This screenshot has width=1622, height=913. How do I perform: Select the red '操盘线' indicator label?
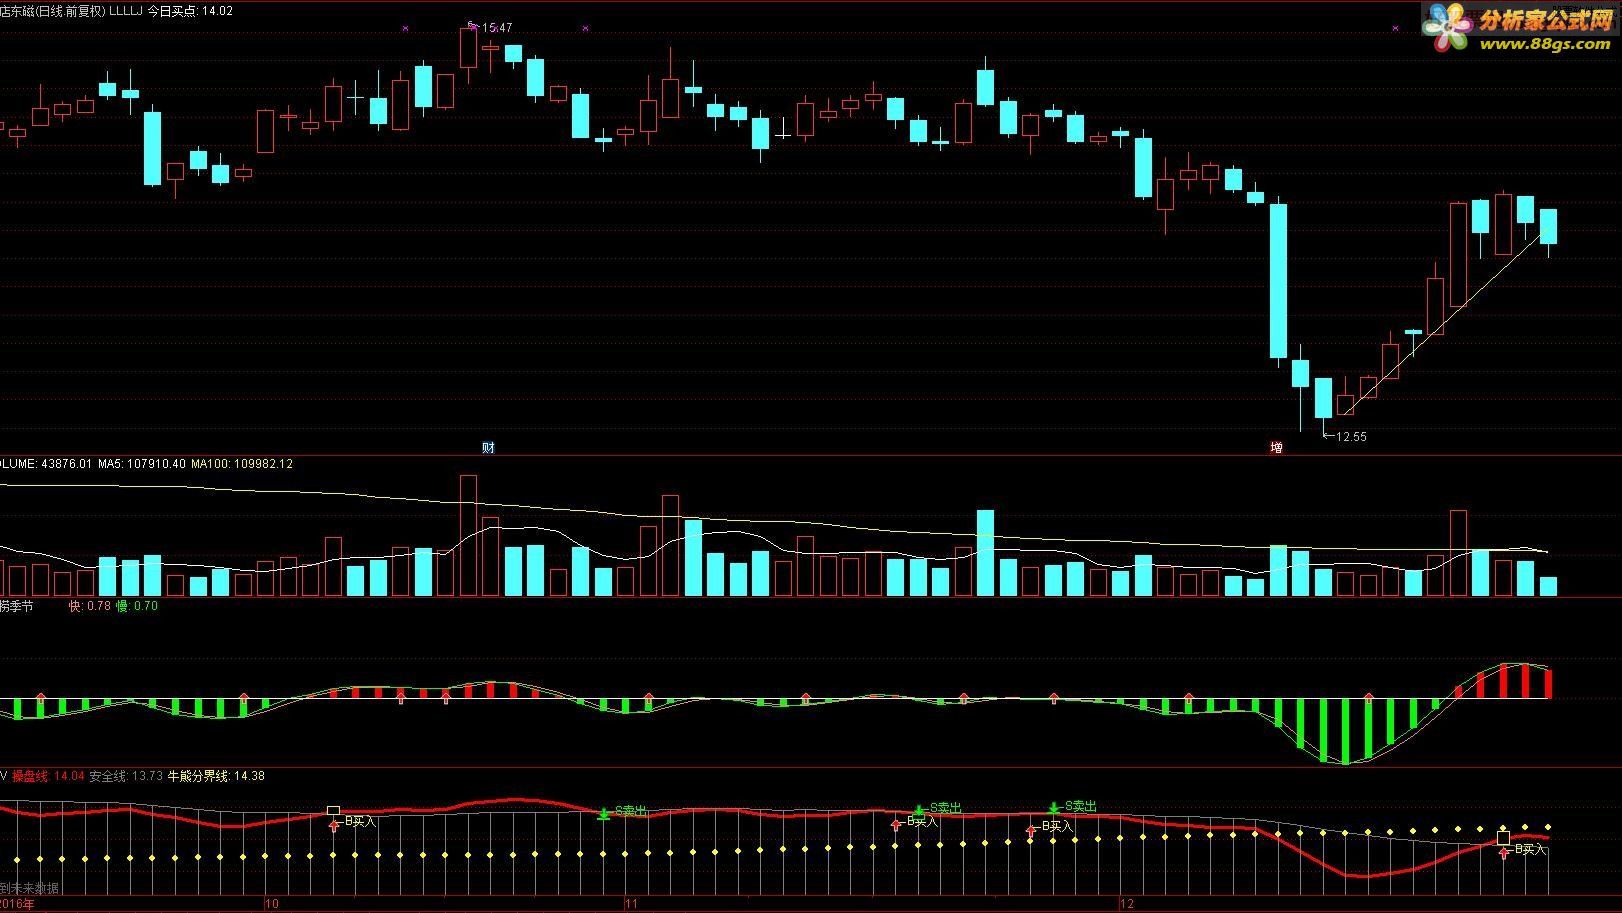pyautogui.click(x=30, y=776)
